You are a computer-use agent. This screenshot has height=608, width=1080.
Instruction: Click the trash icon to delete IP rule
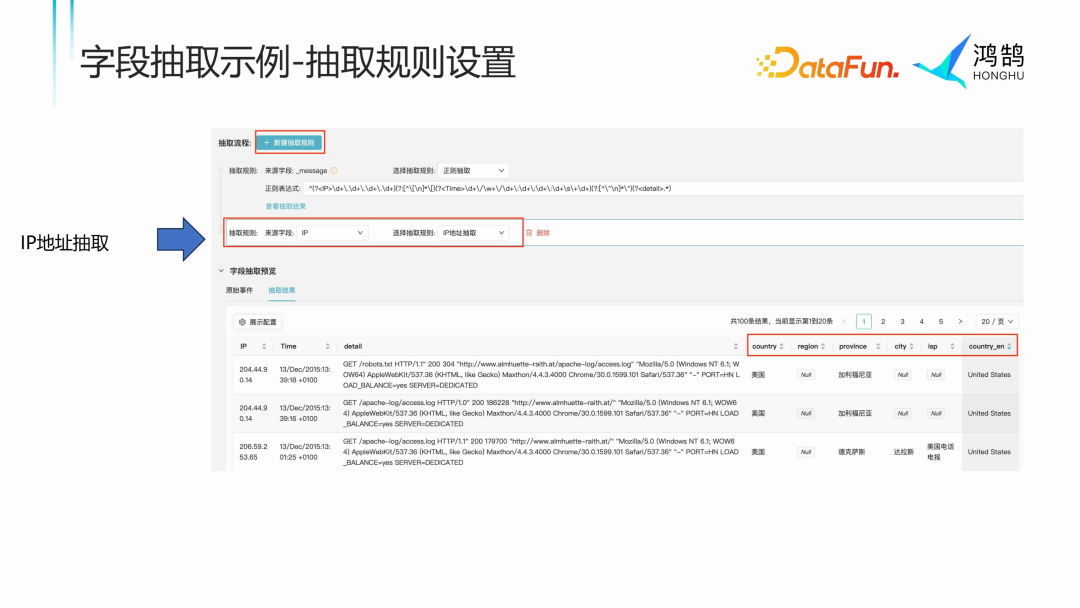tap(529, 233)
